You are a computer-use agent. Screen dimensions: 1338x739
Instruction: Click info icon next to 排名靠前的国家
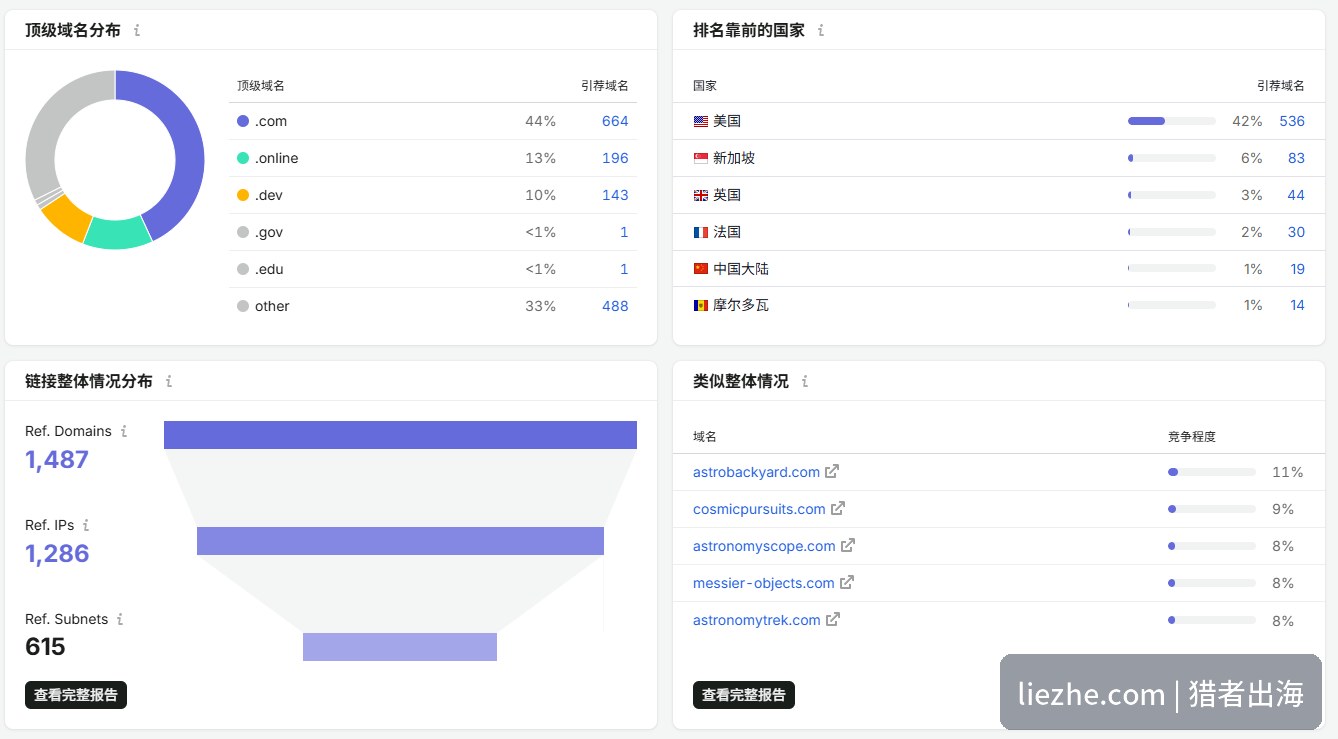(821, 31)
